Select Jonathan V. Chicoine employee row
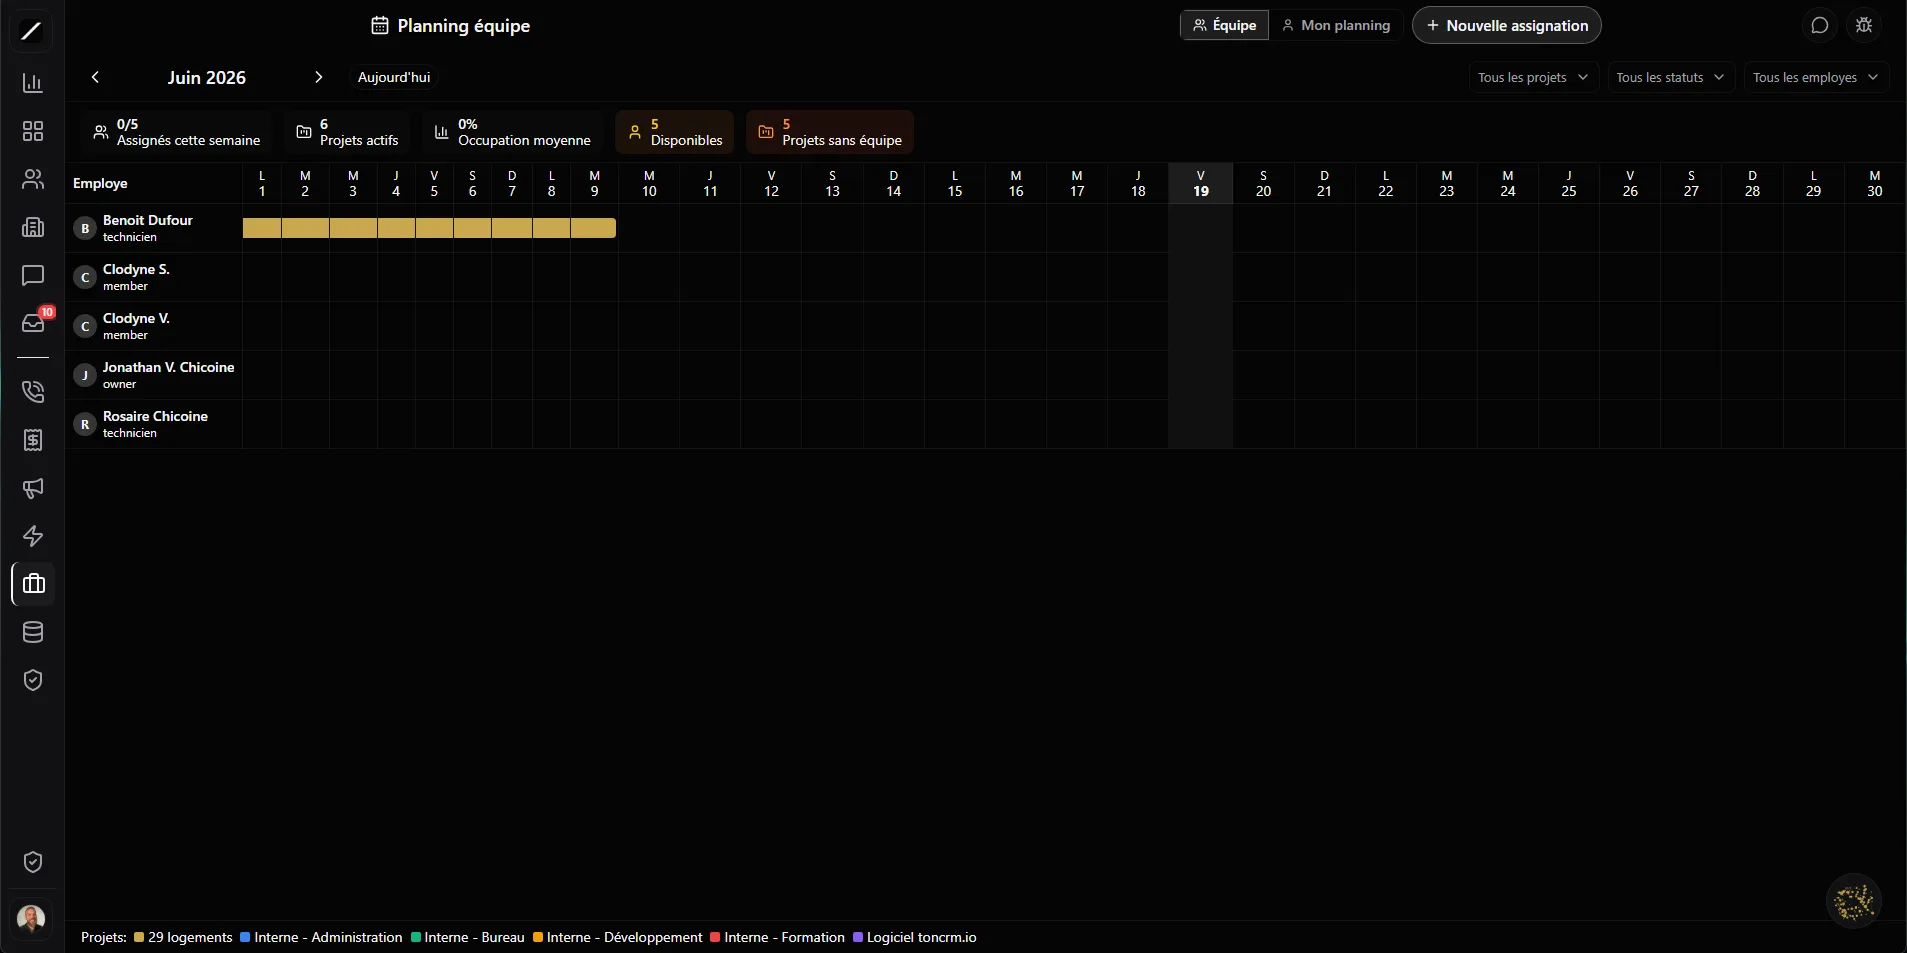The width and height of the screenshot is (1907, 953). pyautogui.click(x=155, y=375)
